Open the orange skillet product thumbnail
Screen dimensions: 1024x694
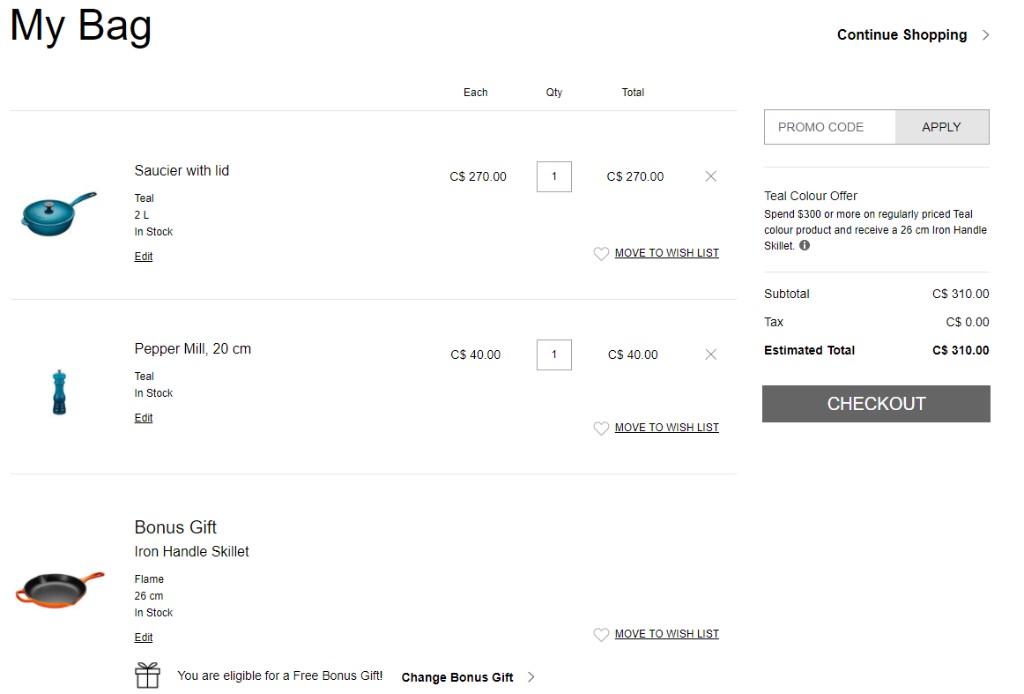coord(59,589)
